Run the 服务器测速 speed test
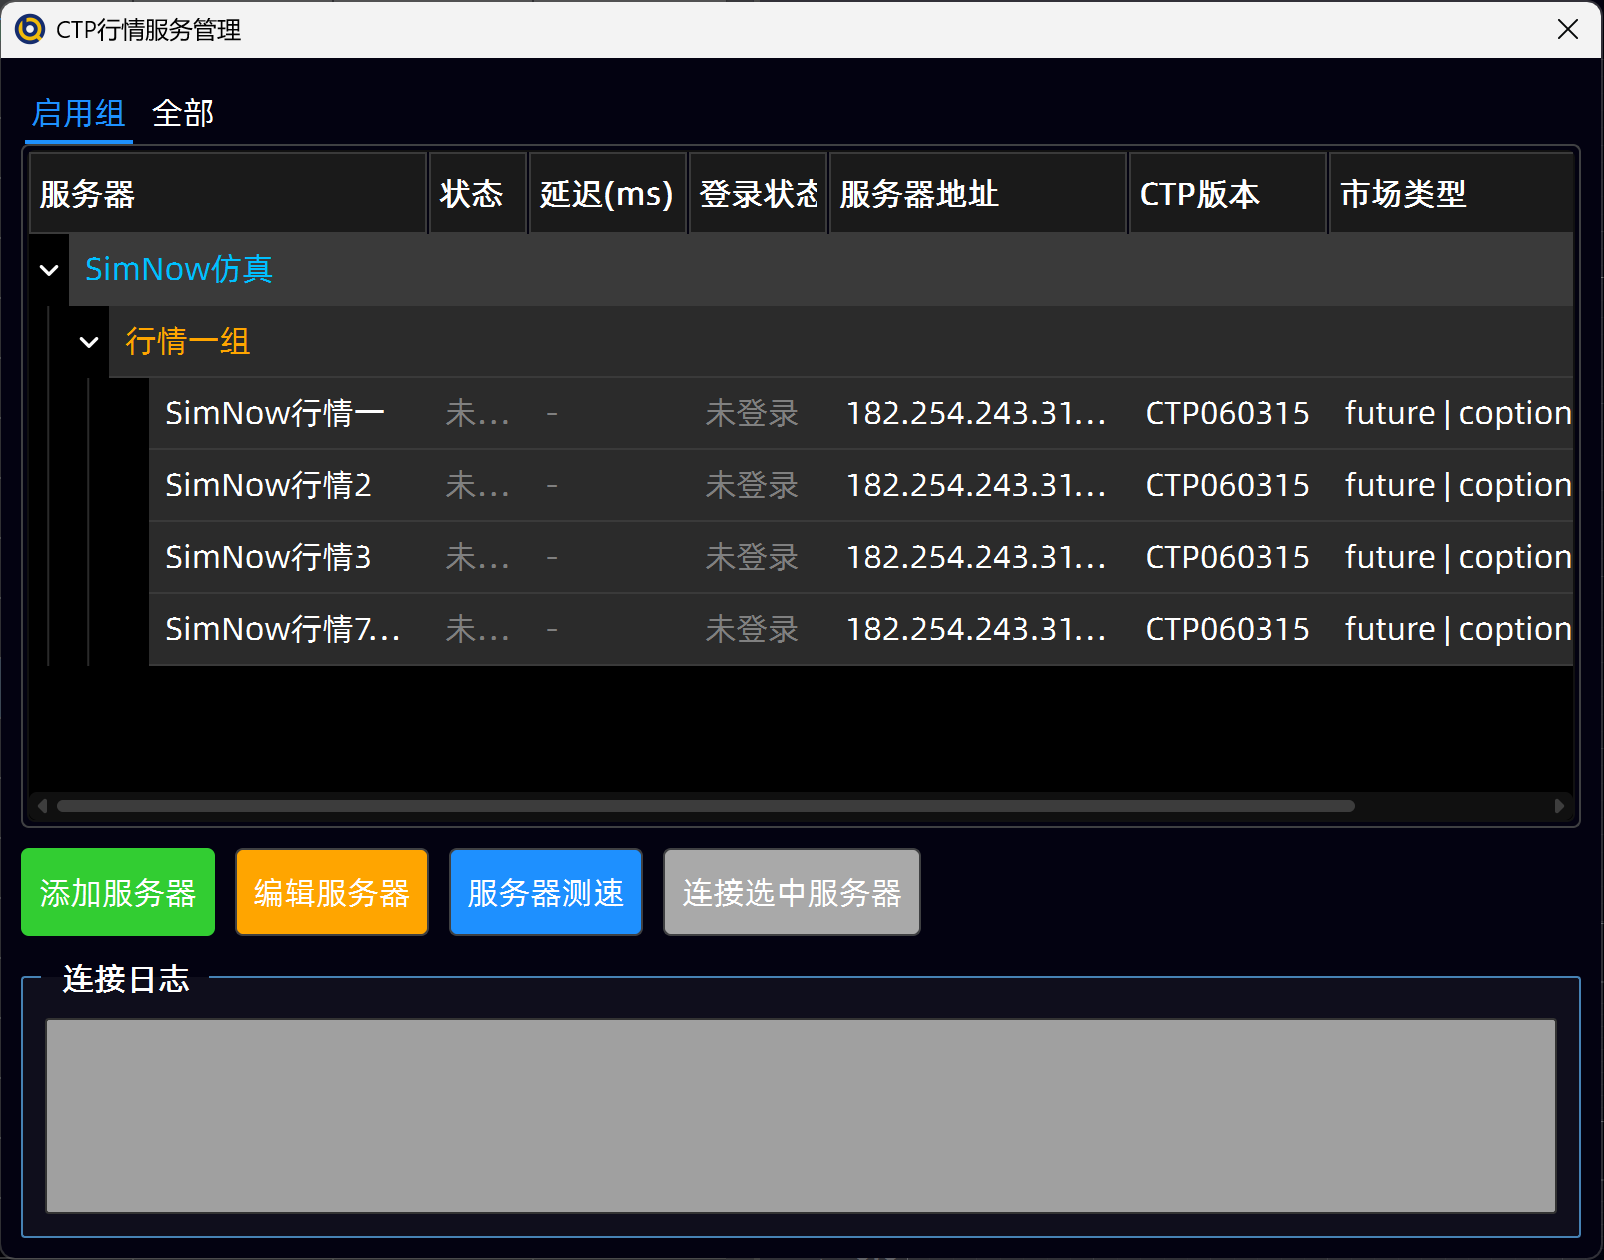The width and height of the screenshot is (1604, 1260). click(546, 892)
